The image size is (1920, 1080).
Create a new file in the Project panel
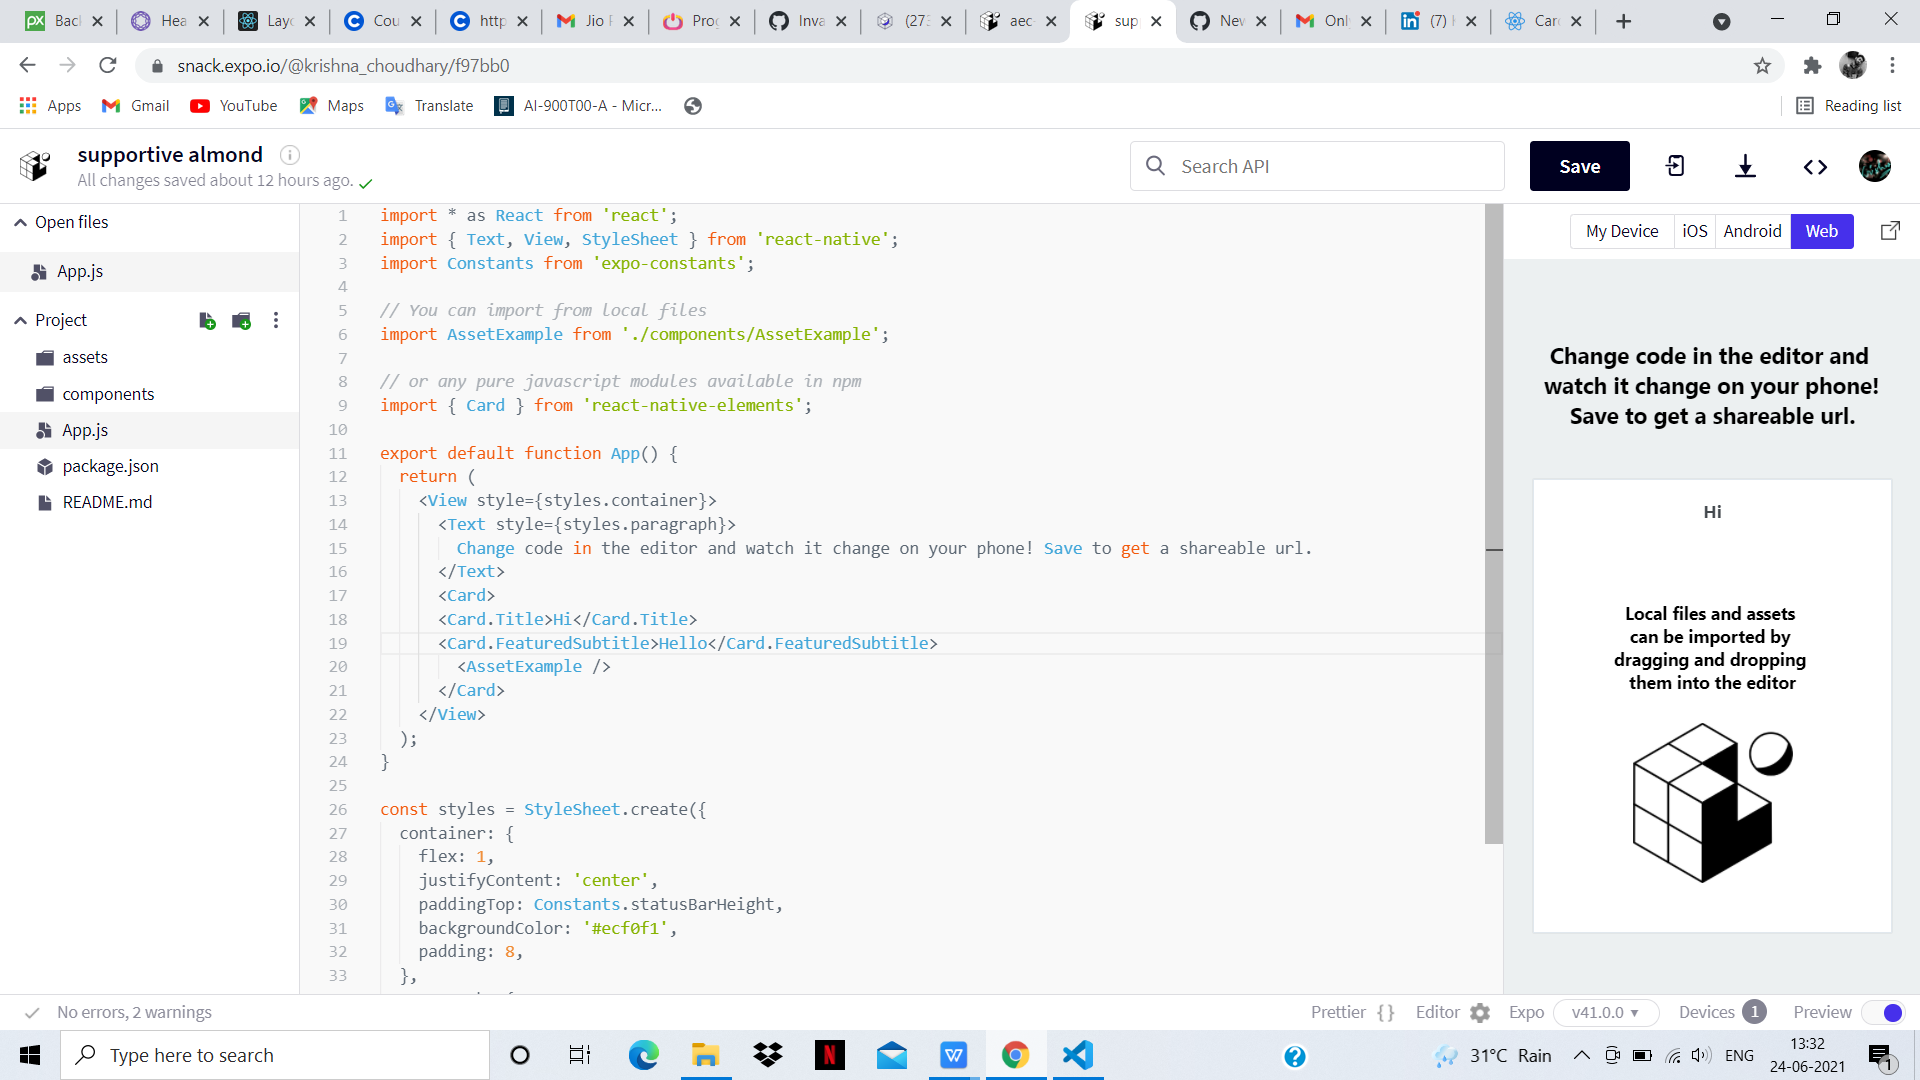coord(207,320)
